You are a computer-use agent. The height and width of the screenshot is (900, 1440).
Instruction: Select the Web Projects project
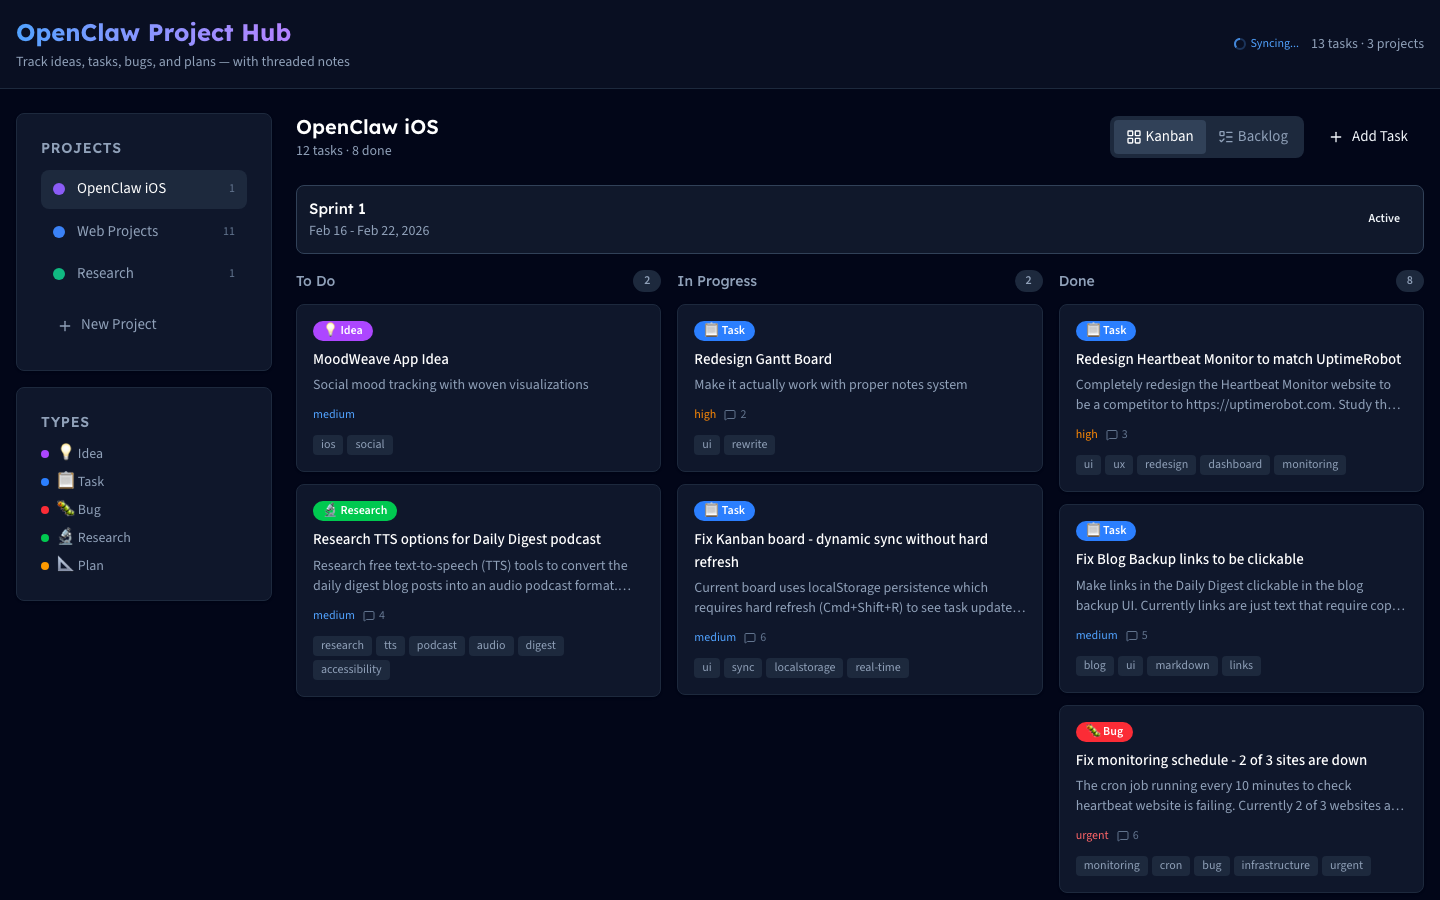(117, 231)
